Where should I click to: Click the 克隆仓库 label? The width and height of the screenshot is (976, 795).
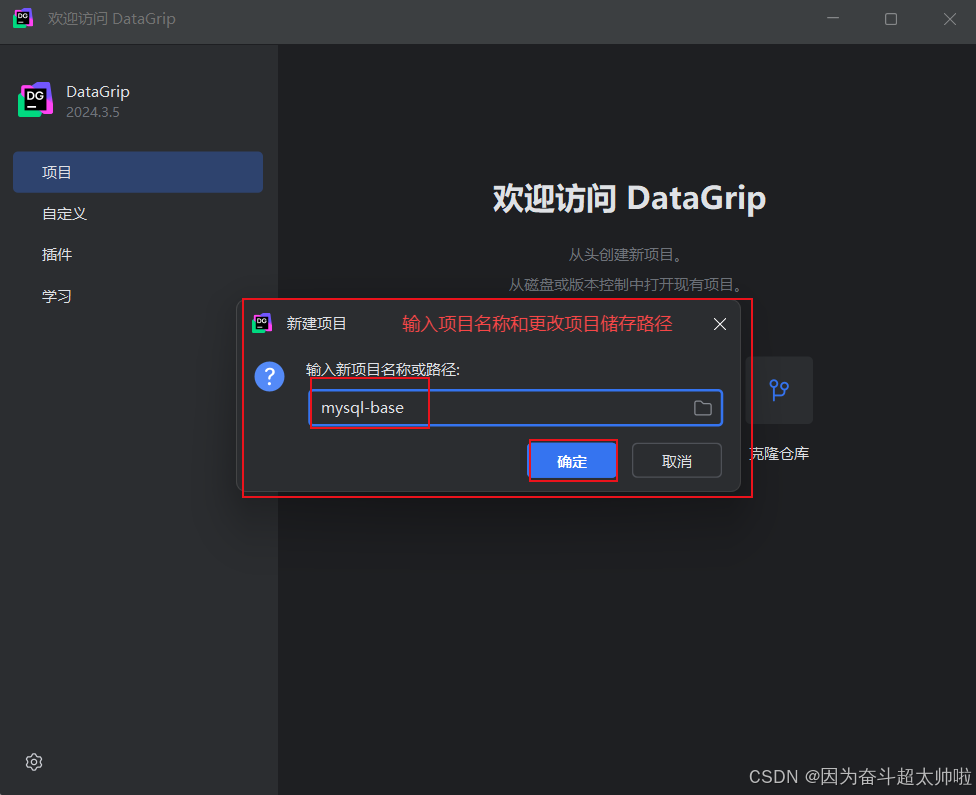[x=779, y=454]
